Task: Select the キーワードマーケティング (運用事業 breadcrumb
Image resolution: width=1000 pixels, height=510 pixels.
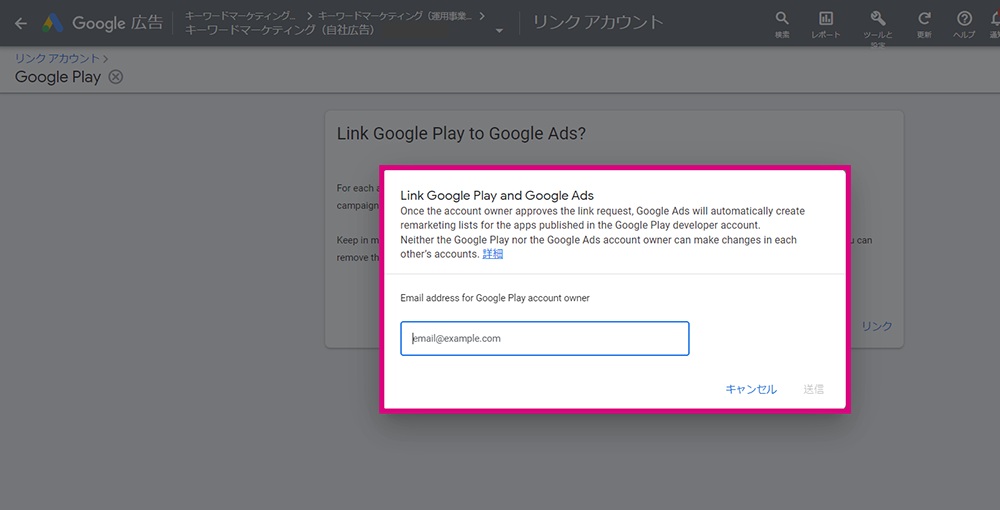Action: (x=395, y=16)
